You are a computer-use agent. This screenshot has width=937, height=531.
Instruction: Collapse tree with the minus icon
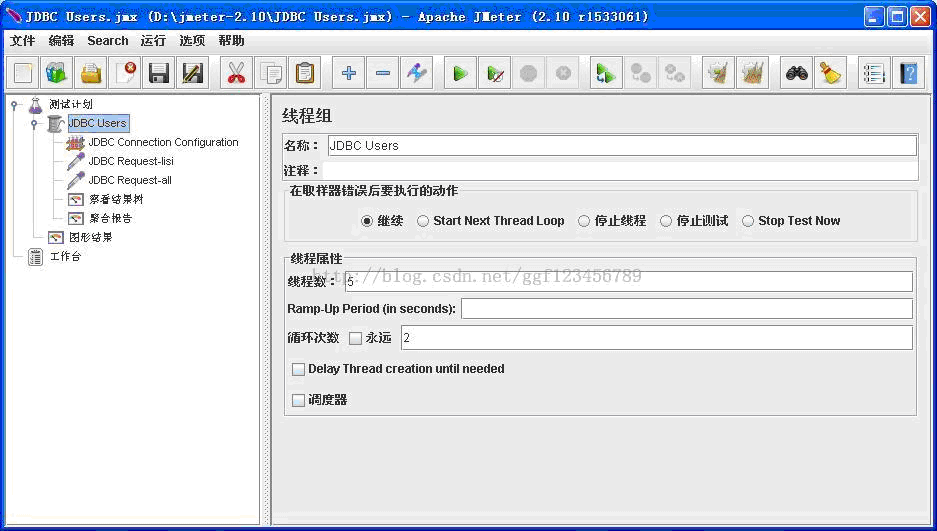point(382,73)
